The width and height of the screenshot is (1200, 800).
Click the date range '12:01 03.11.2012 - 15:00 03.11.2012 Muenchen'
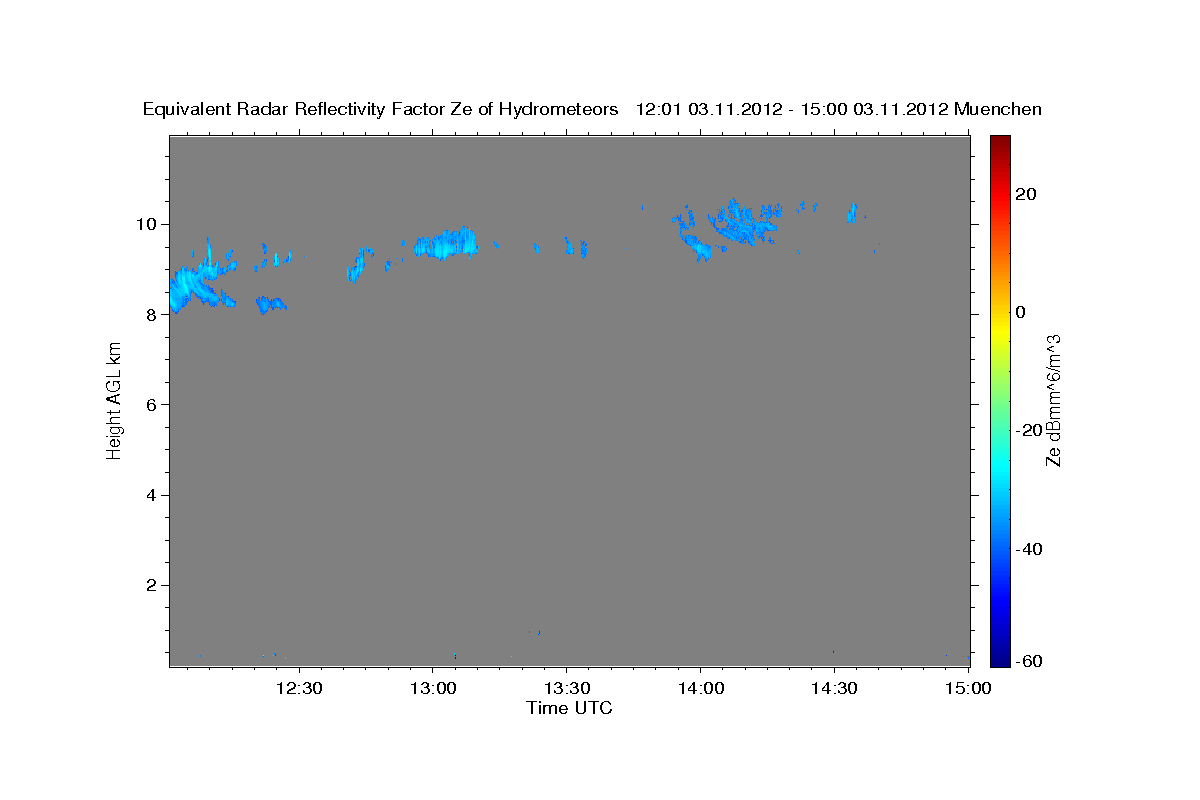[839, 109]
